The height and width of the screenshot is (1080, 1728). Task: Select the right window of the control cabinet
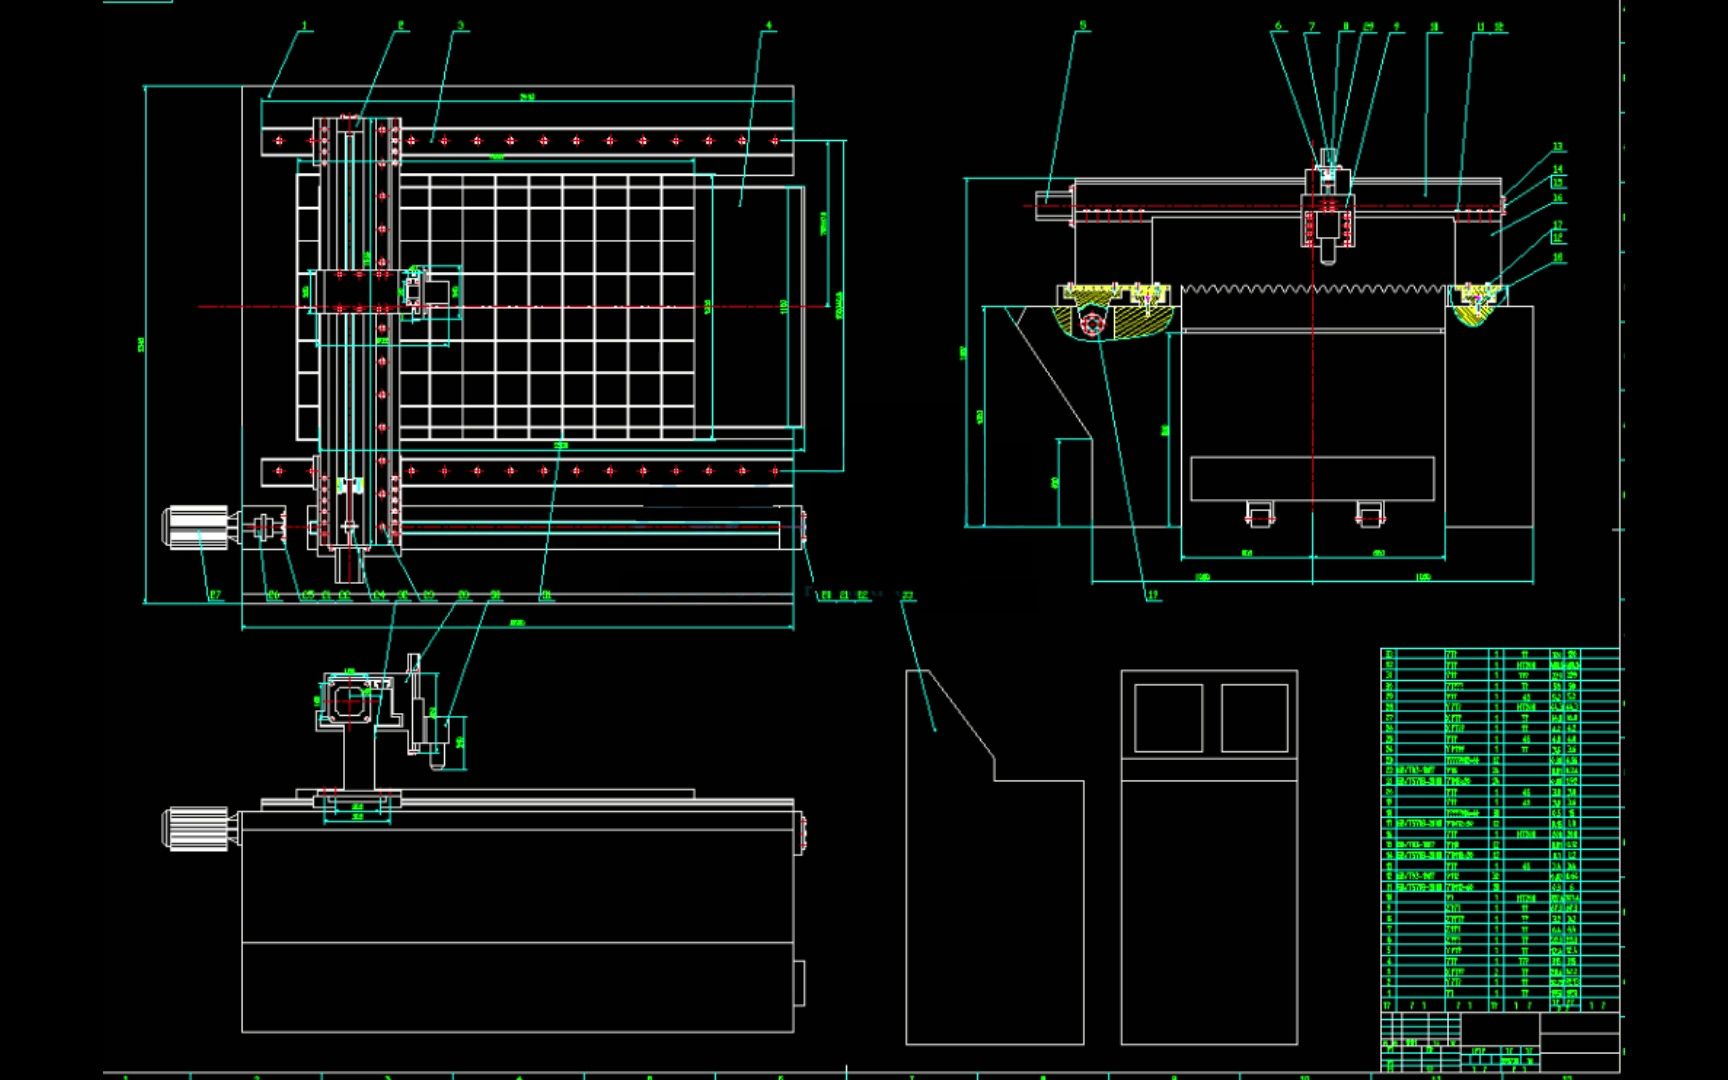[1254, 718]
